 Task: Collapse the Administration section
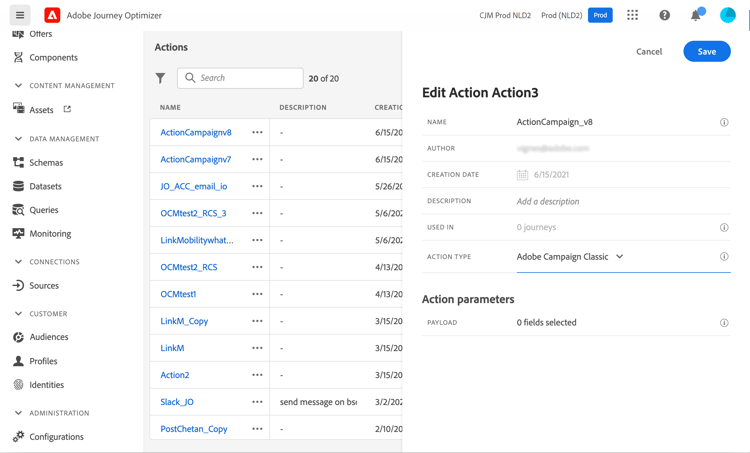coord(18,413)
